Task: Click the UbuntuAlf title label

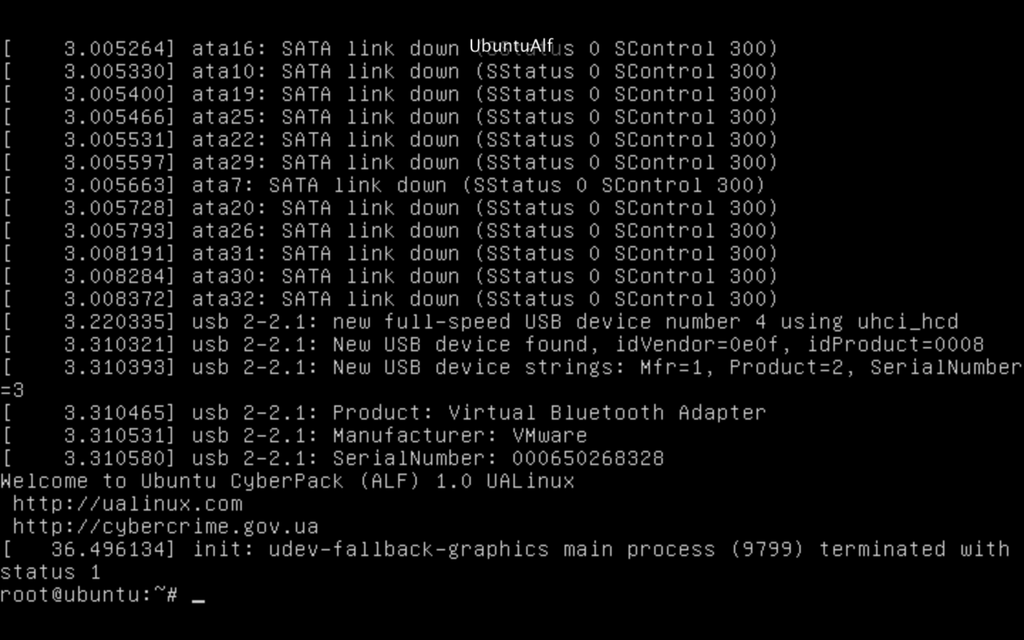Action: 510,45
